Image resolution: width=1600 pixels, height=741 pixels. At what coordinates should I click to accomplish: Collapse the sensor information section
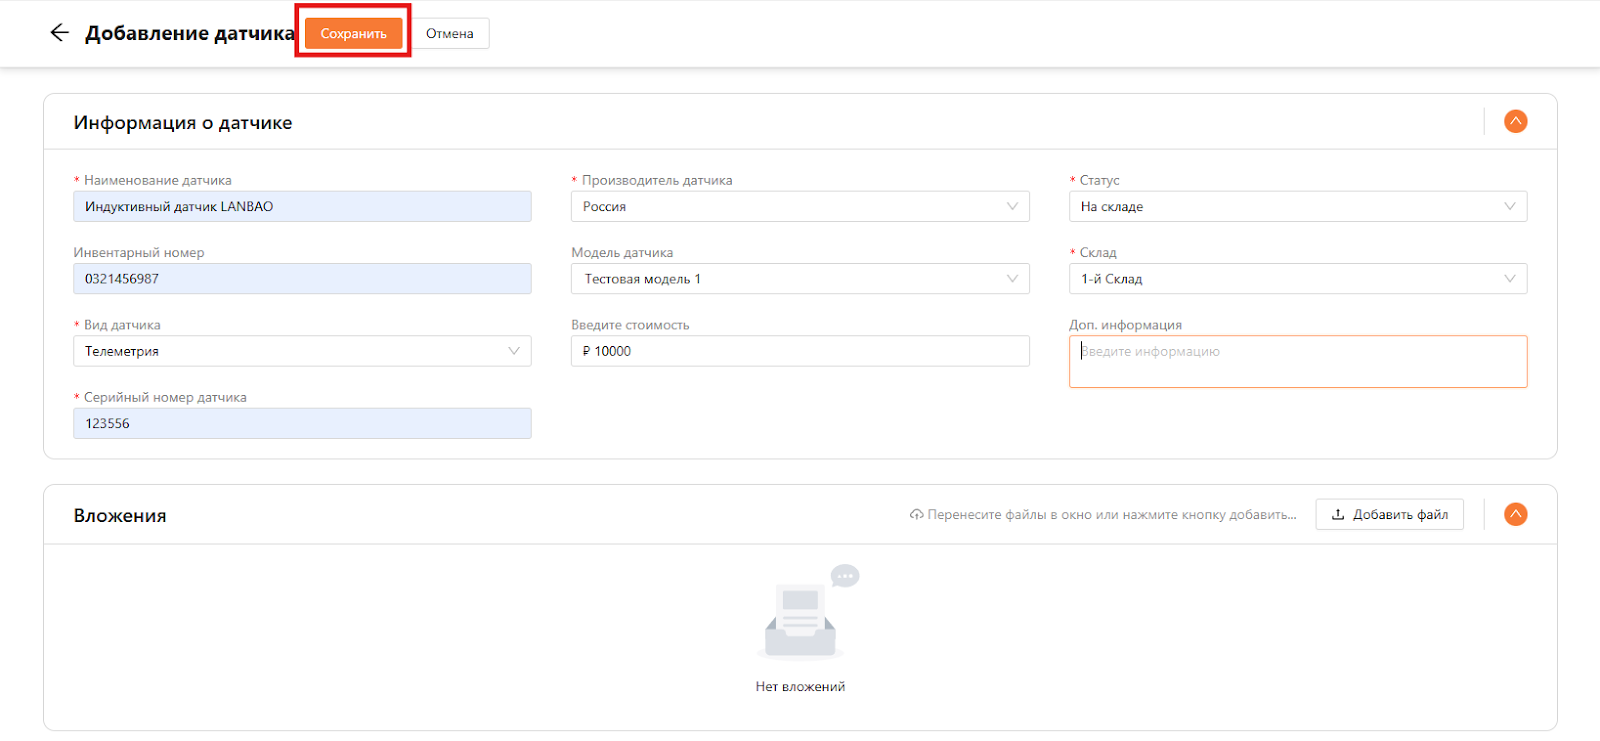pos(1515,122)
